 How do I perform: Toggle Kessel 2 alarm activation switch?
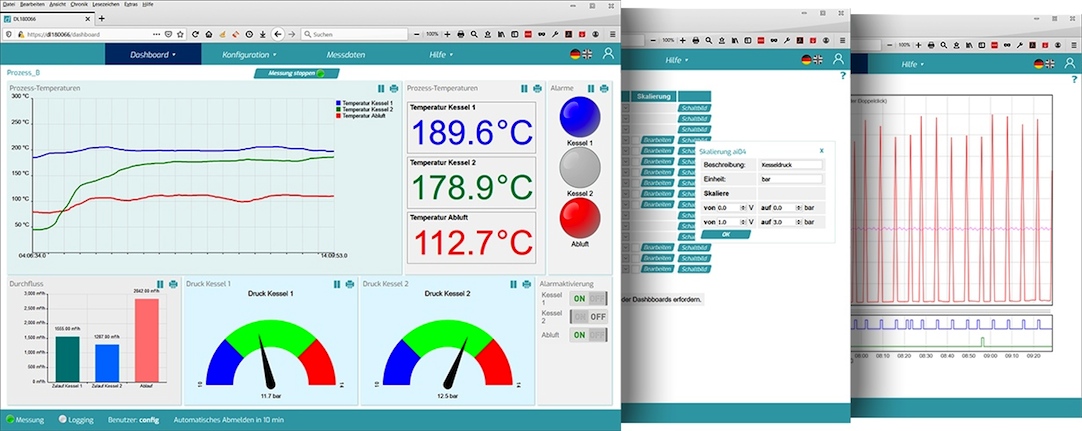point(589,317)
